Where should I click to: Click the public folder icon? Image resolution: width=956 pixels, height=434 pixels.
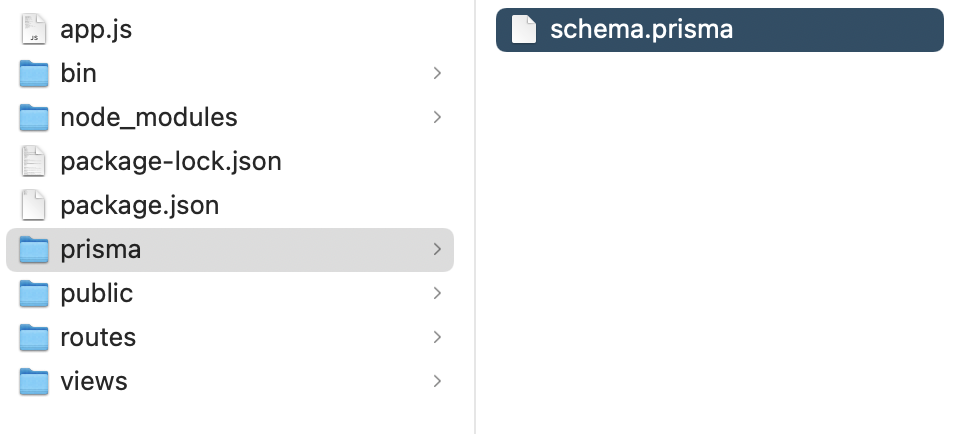point(34,293)
